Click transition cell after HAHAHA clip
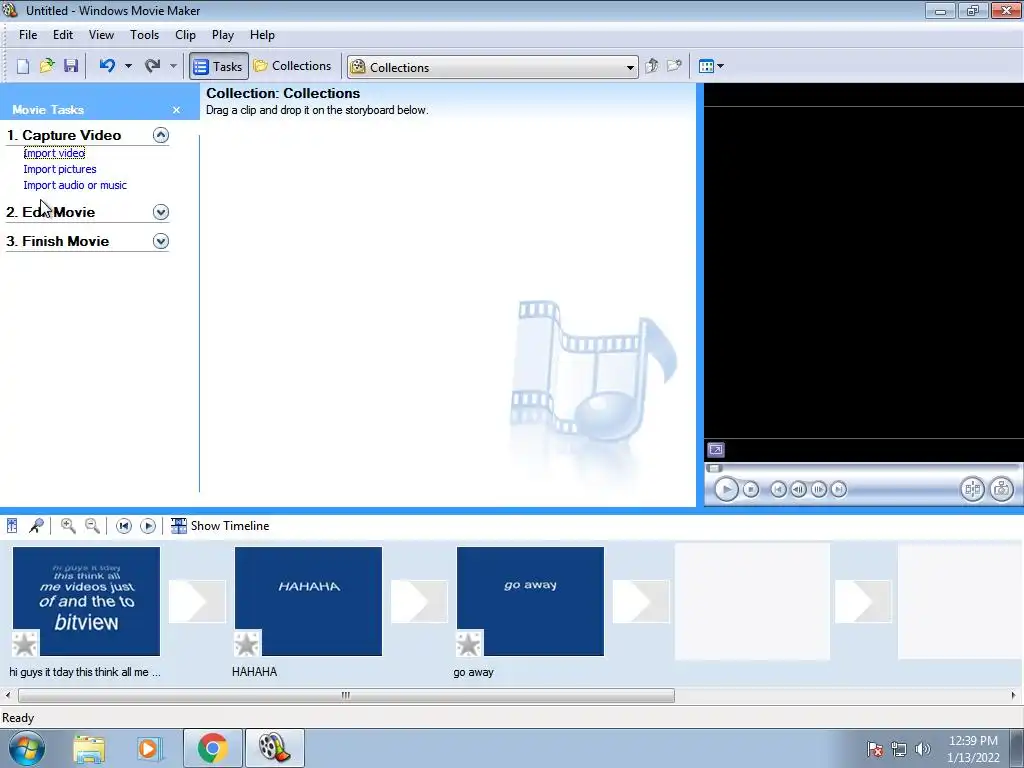 click(419, 601)
